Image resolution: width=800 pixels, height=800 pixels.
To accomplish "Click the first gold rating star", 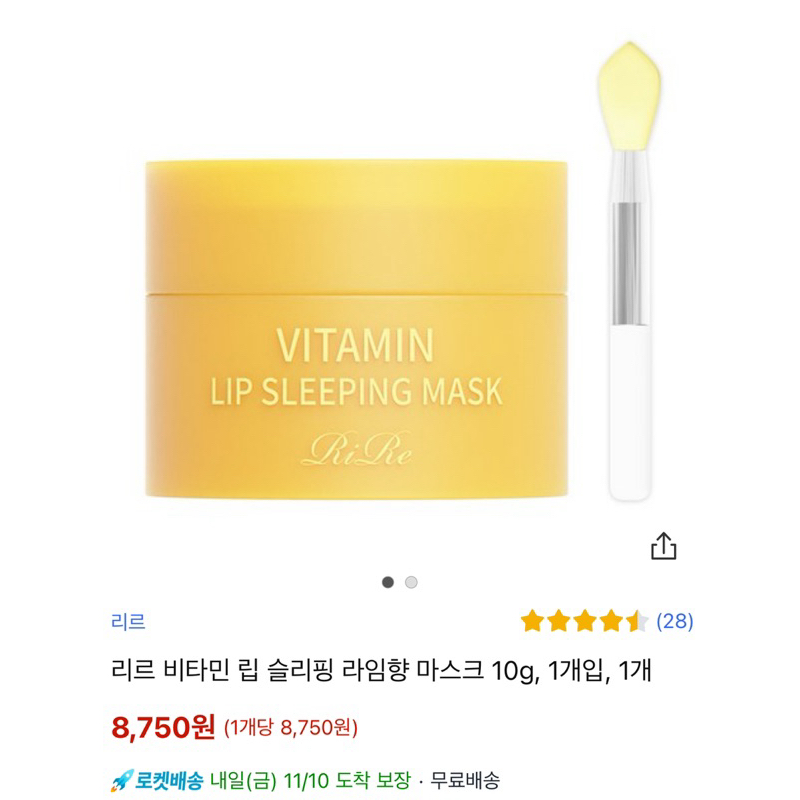I will [x=532, y=621].
